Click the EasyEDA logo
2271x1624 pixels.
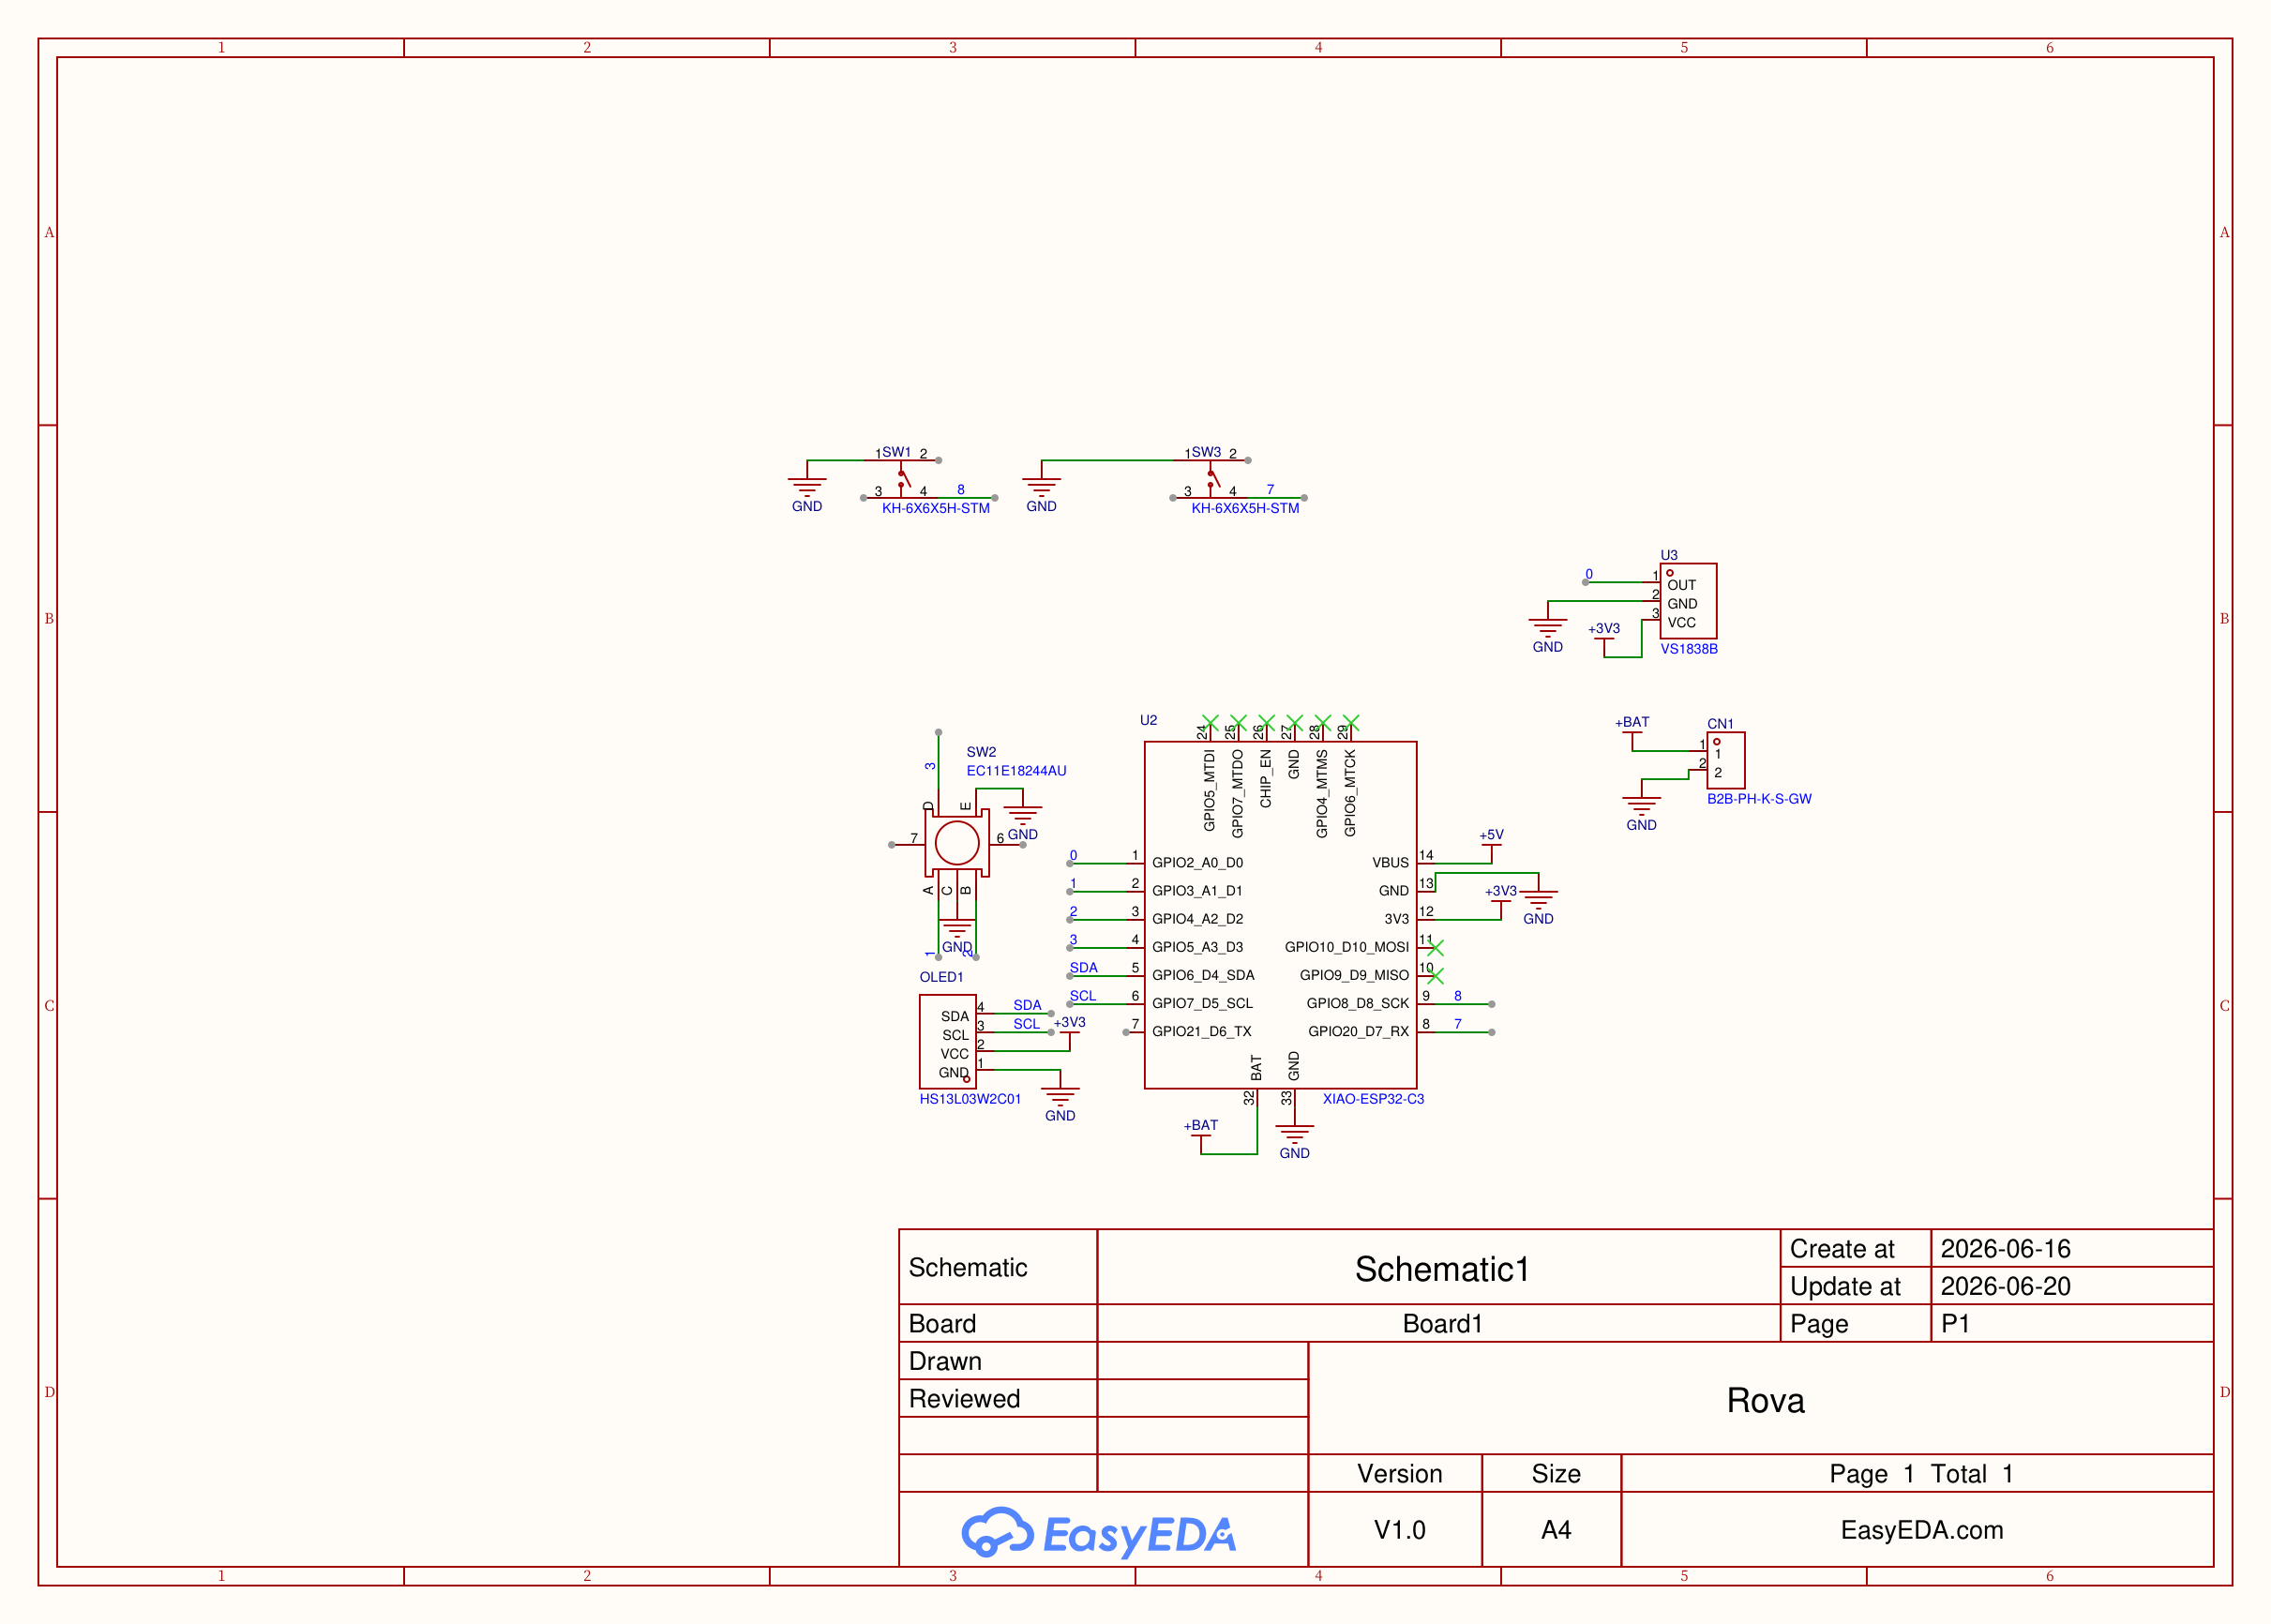click(1098, 1533)
